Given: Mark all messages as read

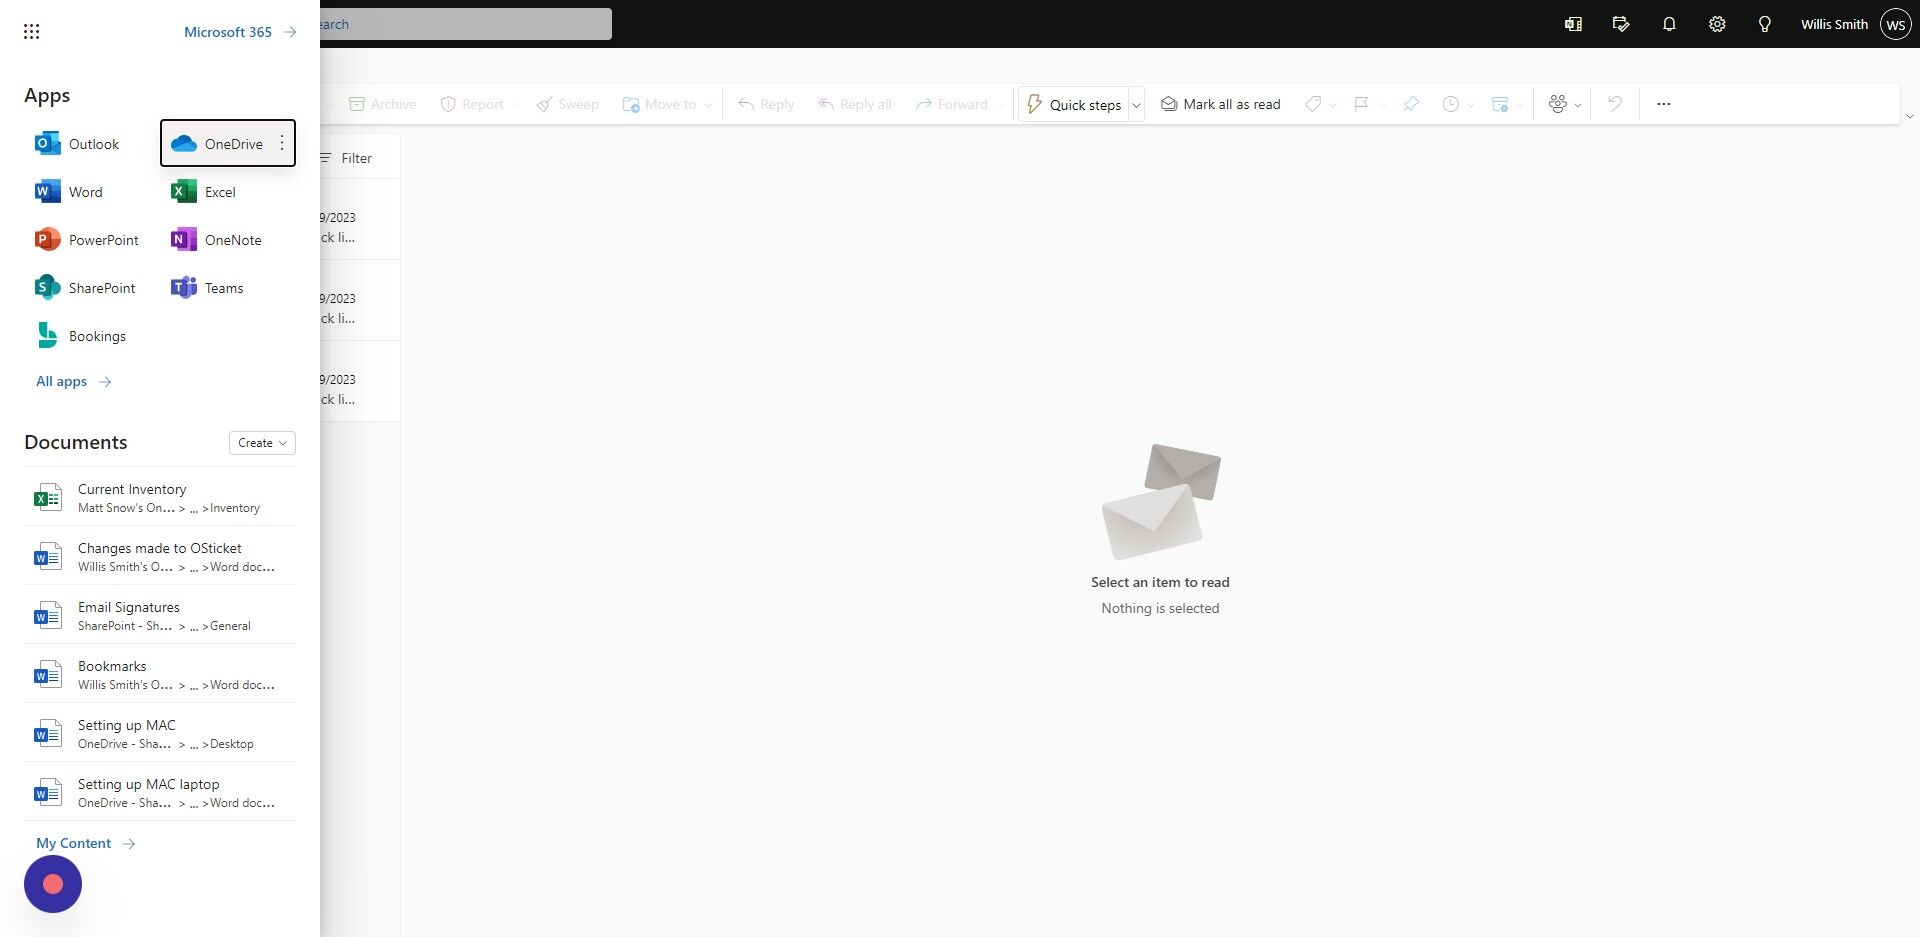Looking at the screenshot, I should click(x=1220, y=103).
